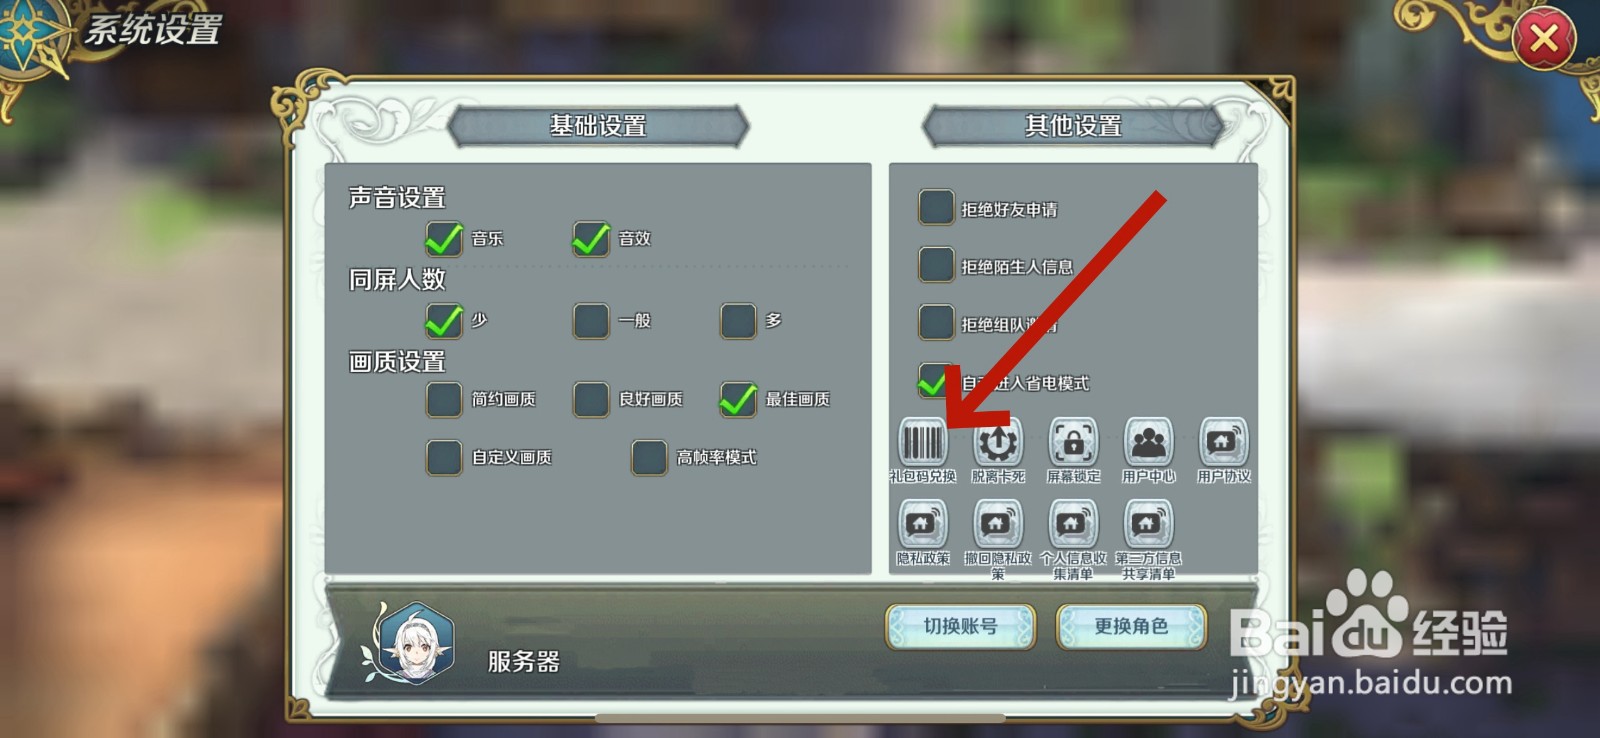Open the 隐私政策 privacy policy icon
Image resolution: width=1600 pixels, height=738 pixels.
922,523
